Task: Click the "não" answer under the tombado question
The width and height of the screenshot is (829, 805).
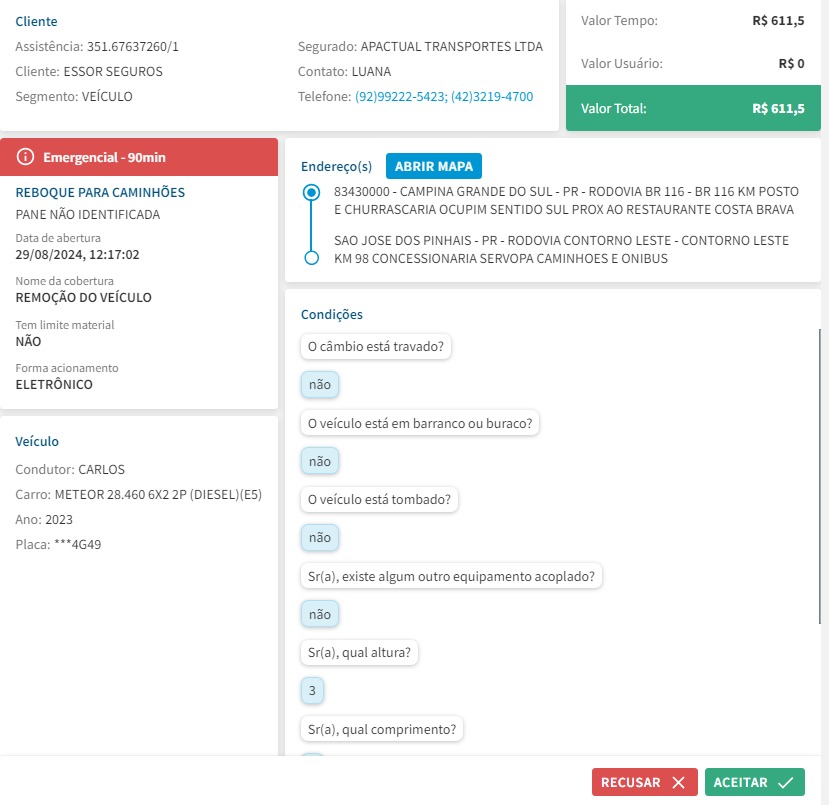Action: [x=320, y=537]
